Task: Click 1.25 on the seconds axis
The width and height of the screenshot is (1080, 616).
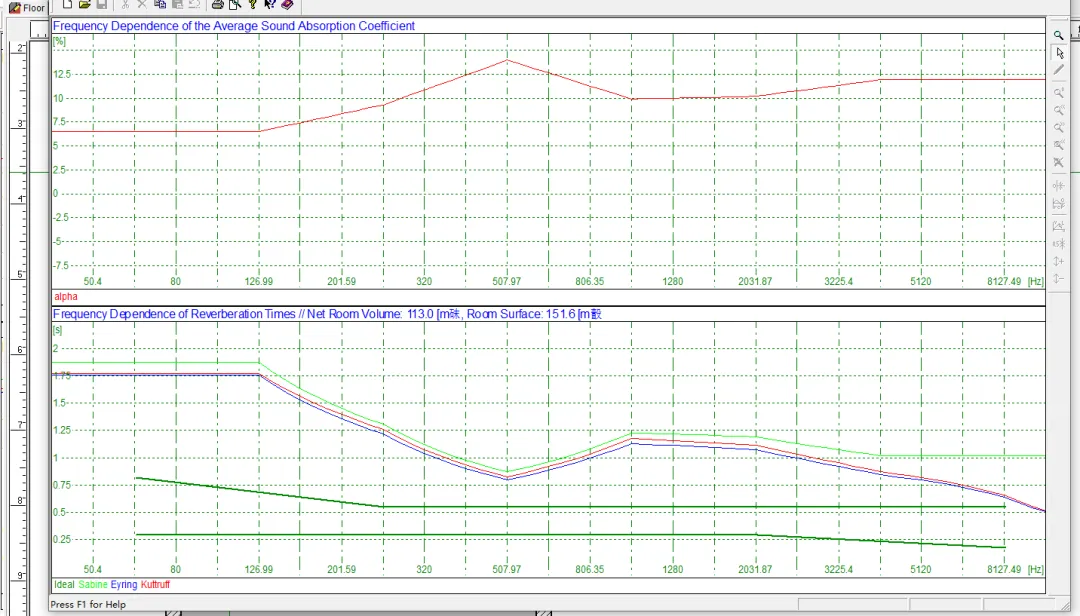Action: tap(62, 430)
